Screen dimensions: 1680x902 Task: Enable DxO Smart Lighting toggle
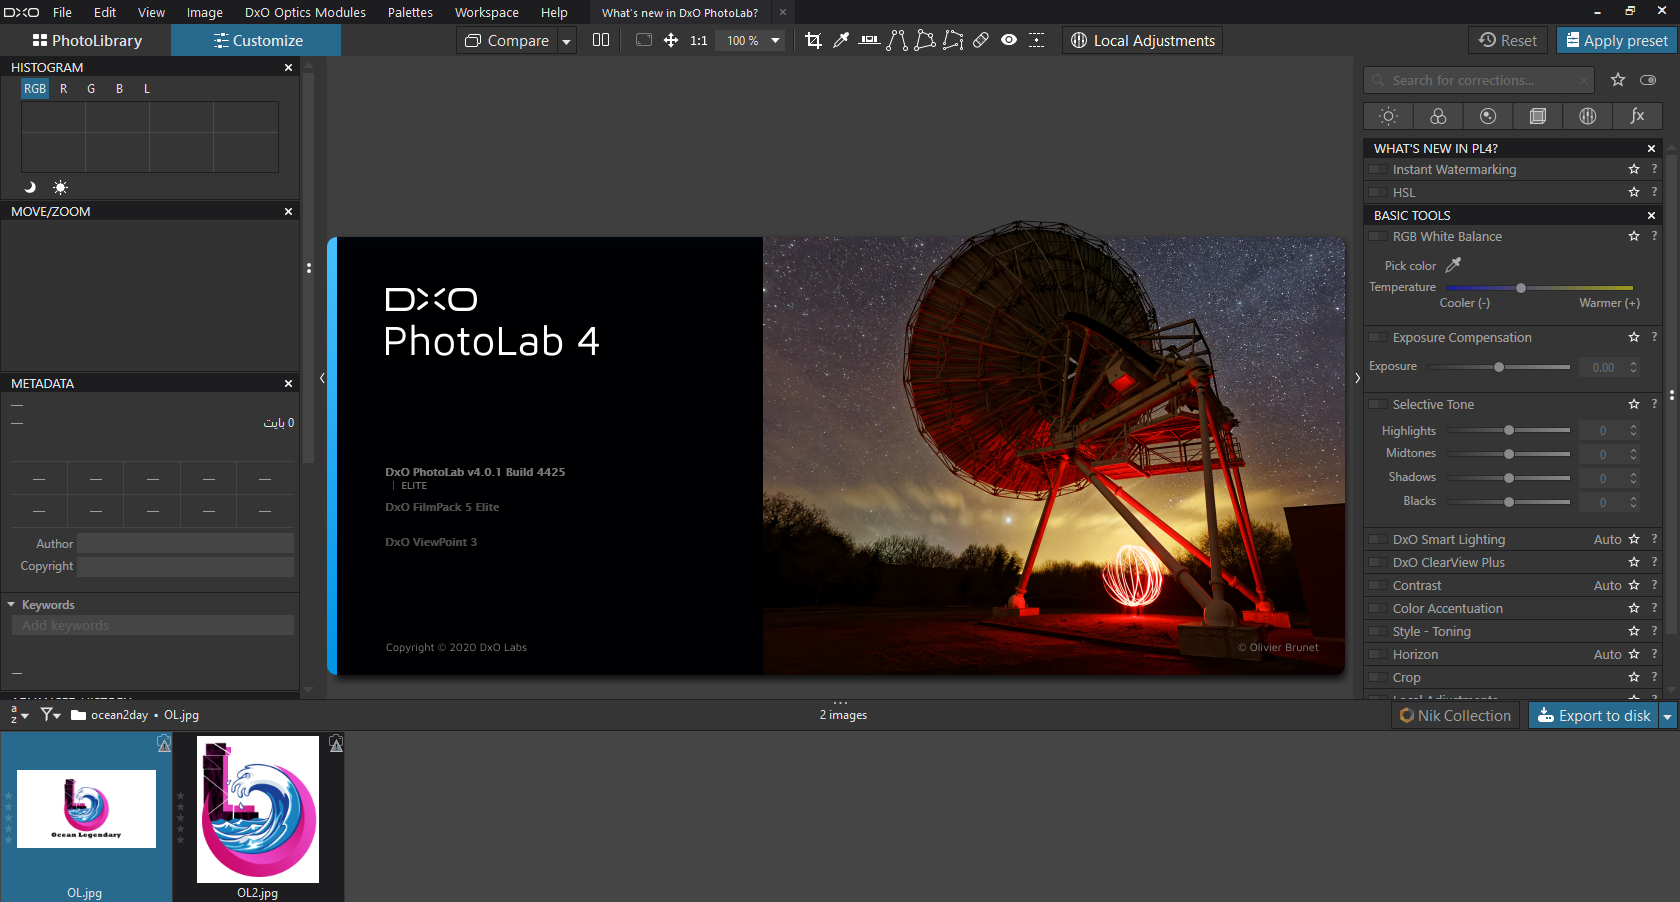(x=1378, y=539)
